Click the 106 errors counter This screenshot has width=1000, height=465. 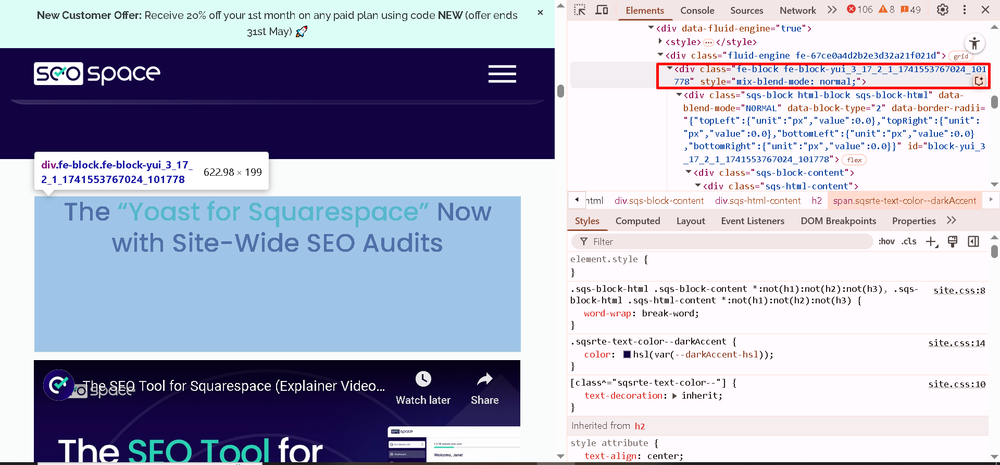click(860, 10)
